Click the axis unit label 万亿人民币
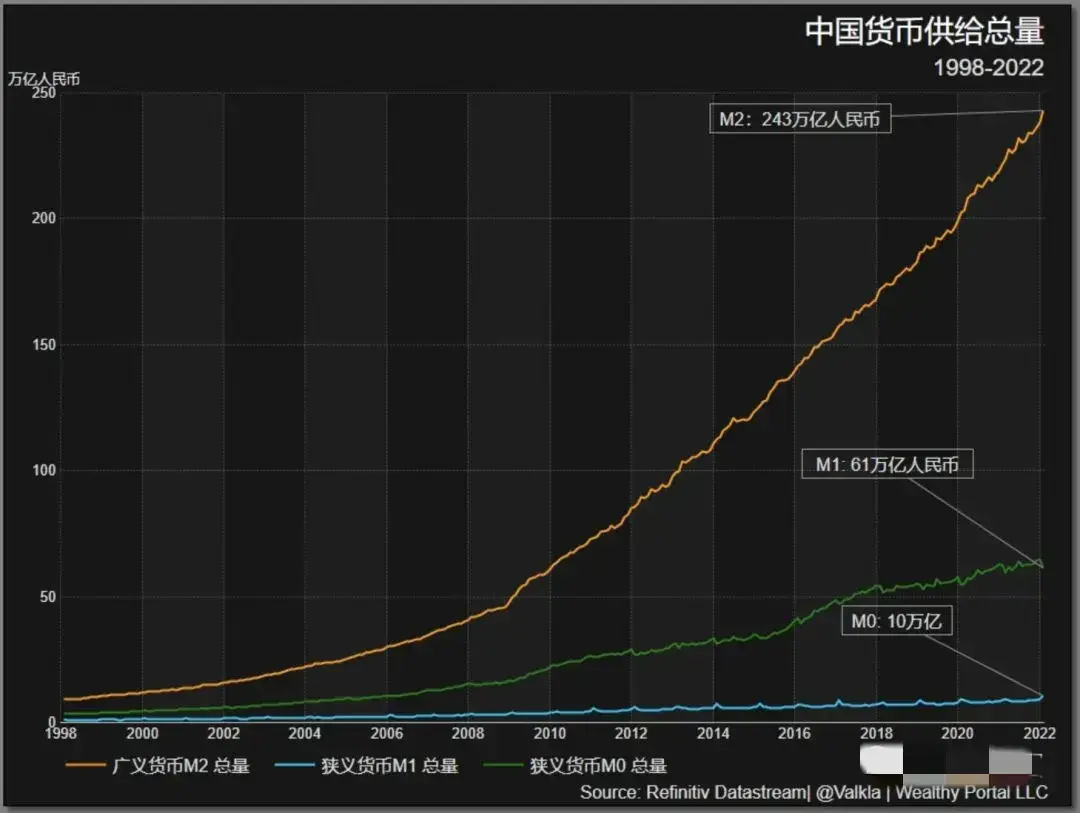The image size is (1080, 813). (x=45, y=78)
